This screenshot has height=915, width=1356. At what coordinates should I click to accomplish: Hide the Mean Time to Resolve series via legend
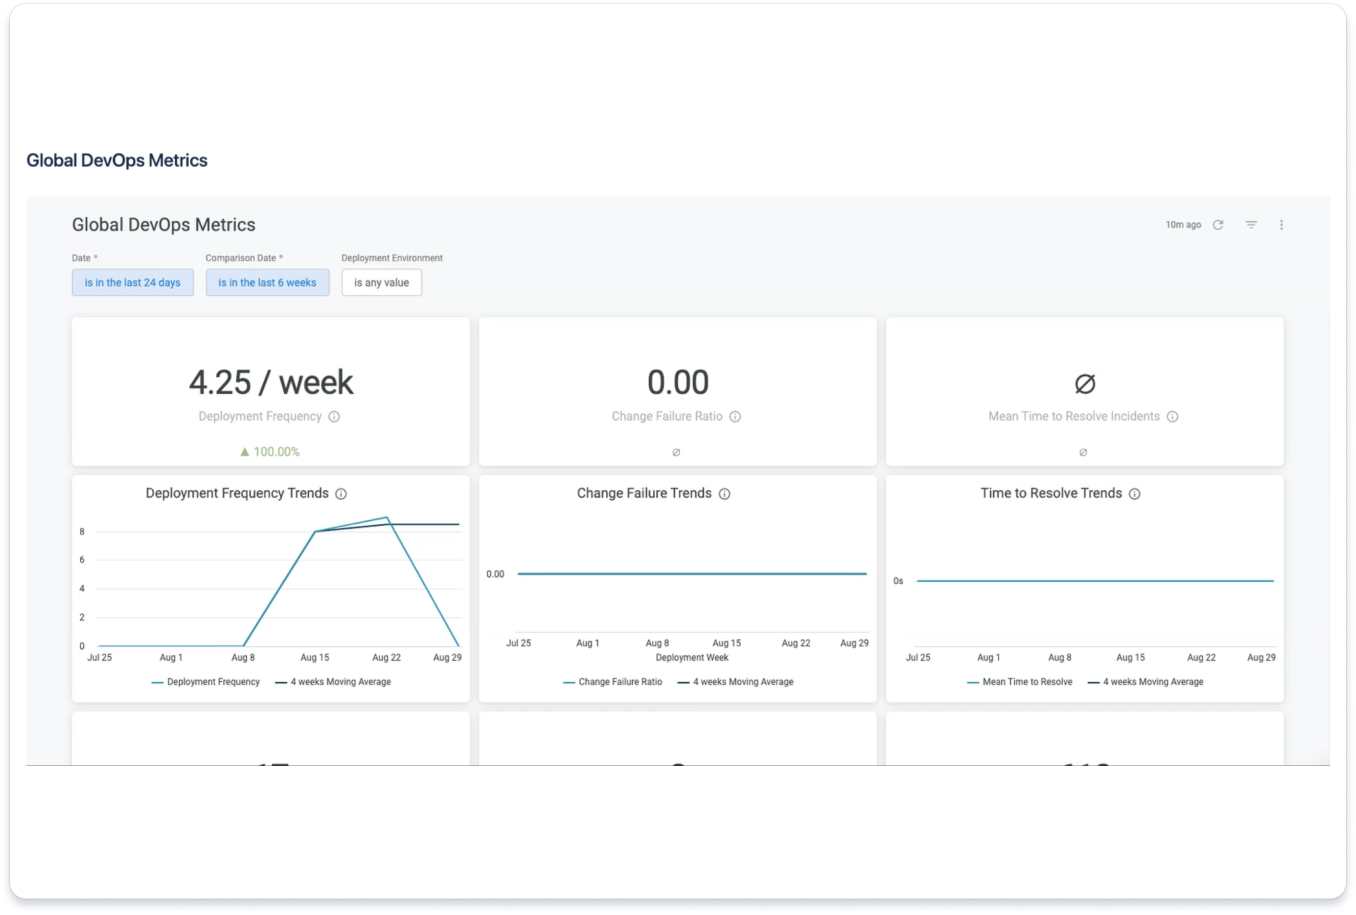[x=1027, y=681]
